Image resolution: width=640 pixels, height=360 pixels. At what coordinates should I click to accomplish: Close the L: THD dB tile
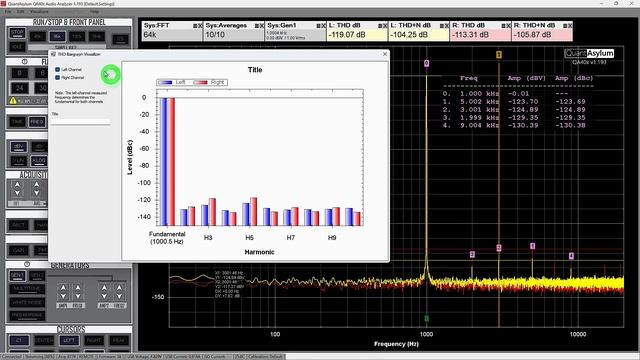384,26
